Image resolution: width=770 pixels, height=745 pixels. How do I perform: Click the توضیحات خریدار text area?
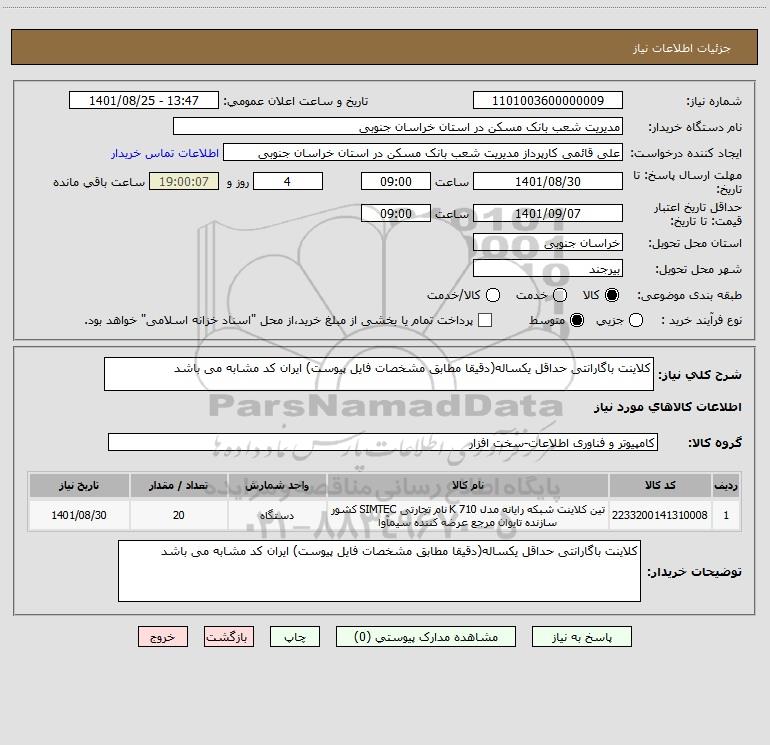click(x=379, y=571)
